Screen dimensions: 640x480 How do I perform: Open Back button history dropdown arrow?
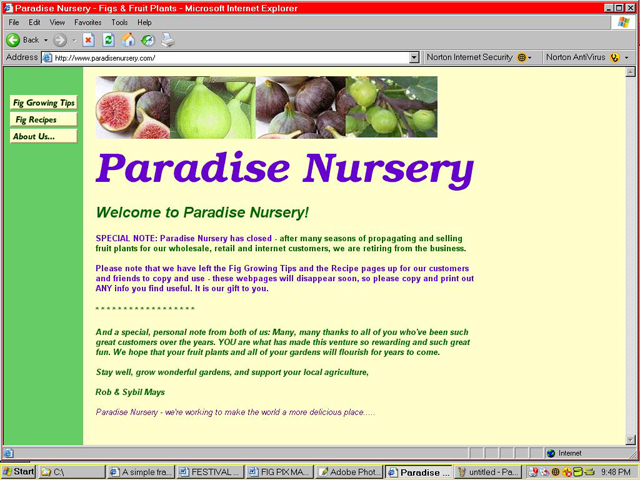(46, 40)
